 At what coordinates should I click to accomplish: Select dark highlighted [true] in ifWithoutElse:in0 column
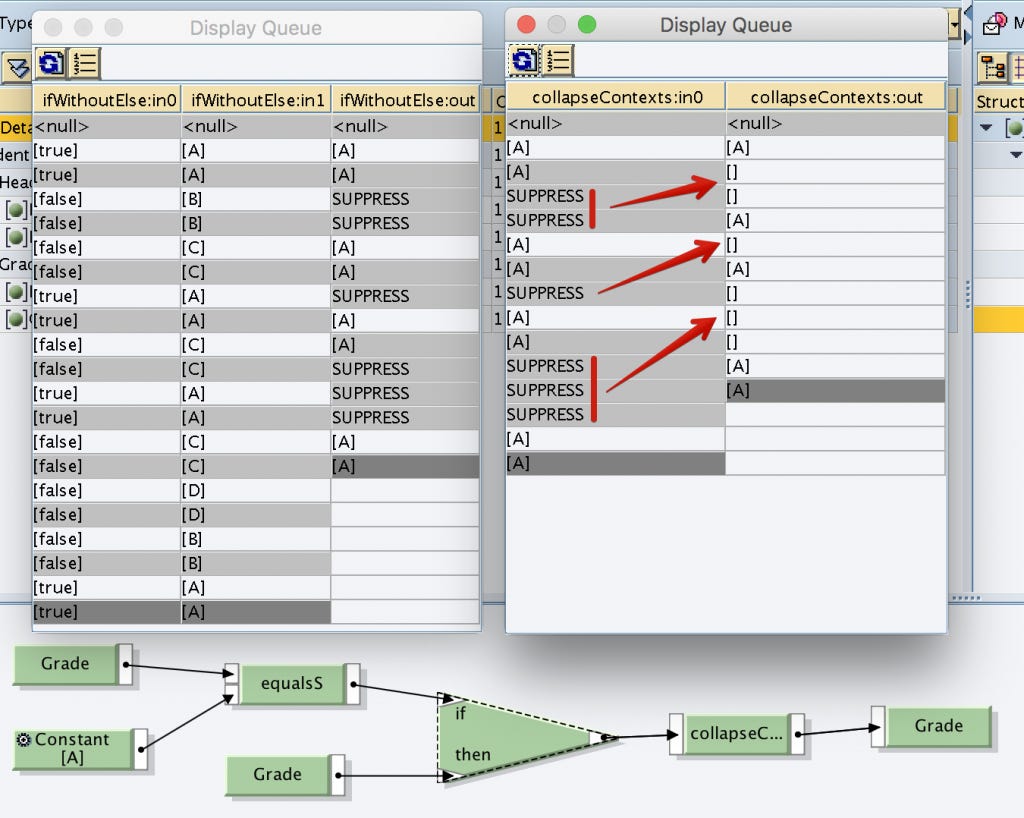(x=107, y=612)
